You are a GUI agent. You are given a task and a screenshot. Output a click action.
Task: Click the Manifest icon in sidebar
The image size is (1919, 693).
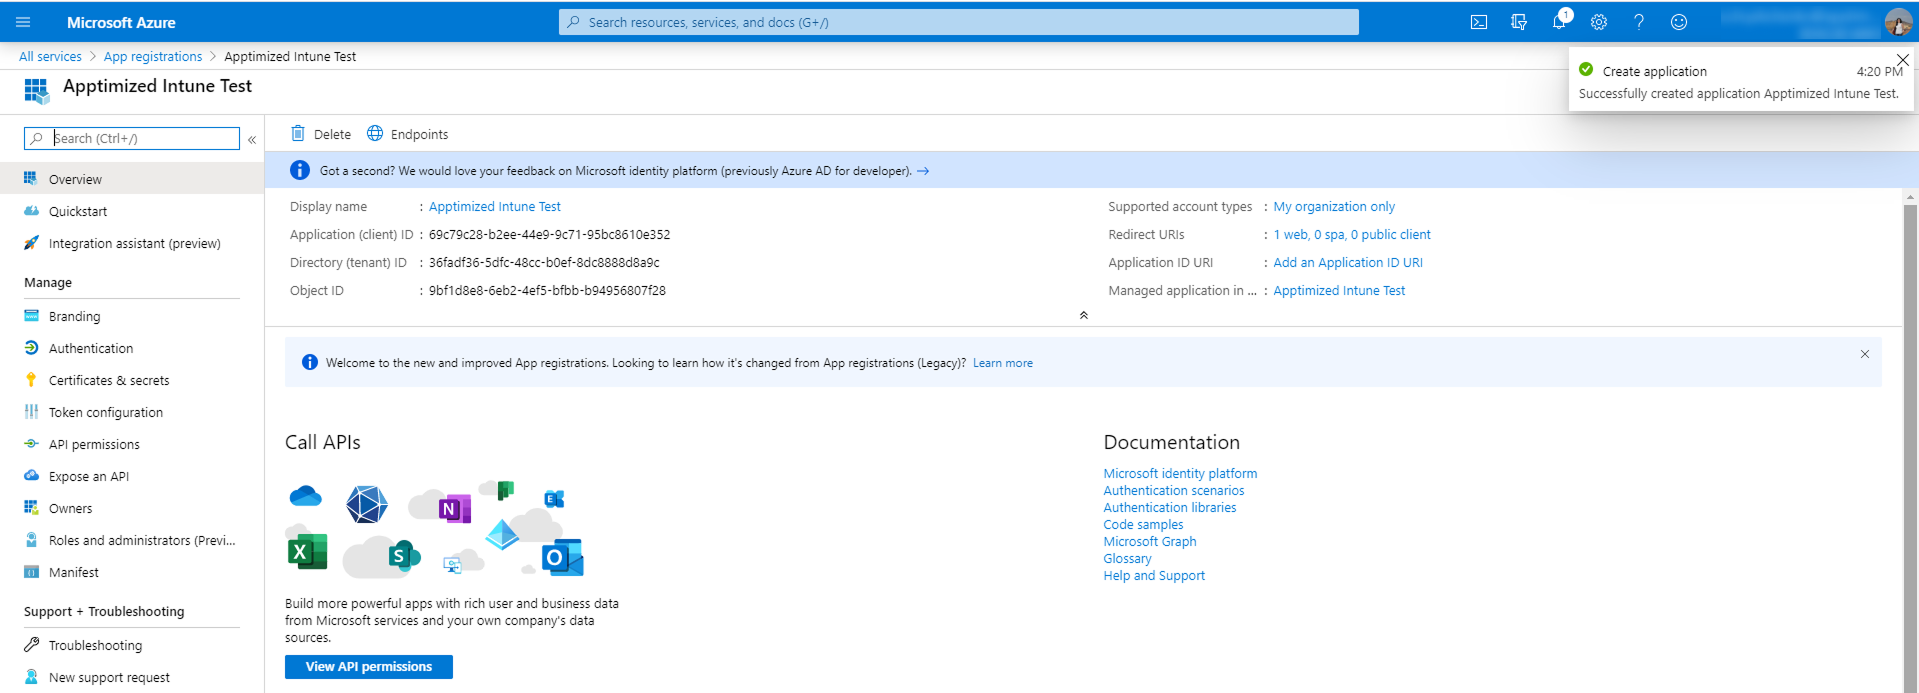pyautogui.click(x=31, y=571)
